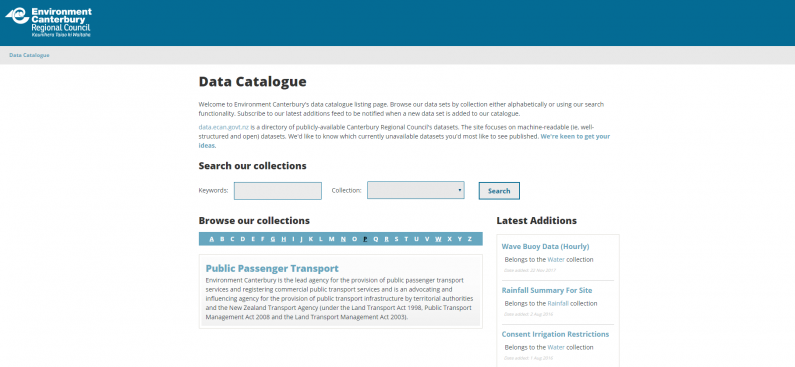
Task: Choose letter Z in the browse bar
Action: coord(470,239)
